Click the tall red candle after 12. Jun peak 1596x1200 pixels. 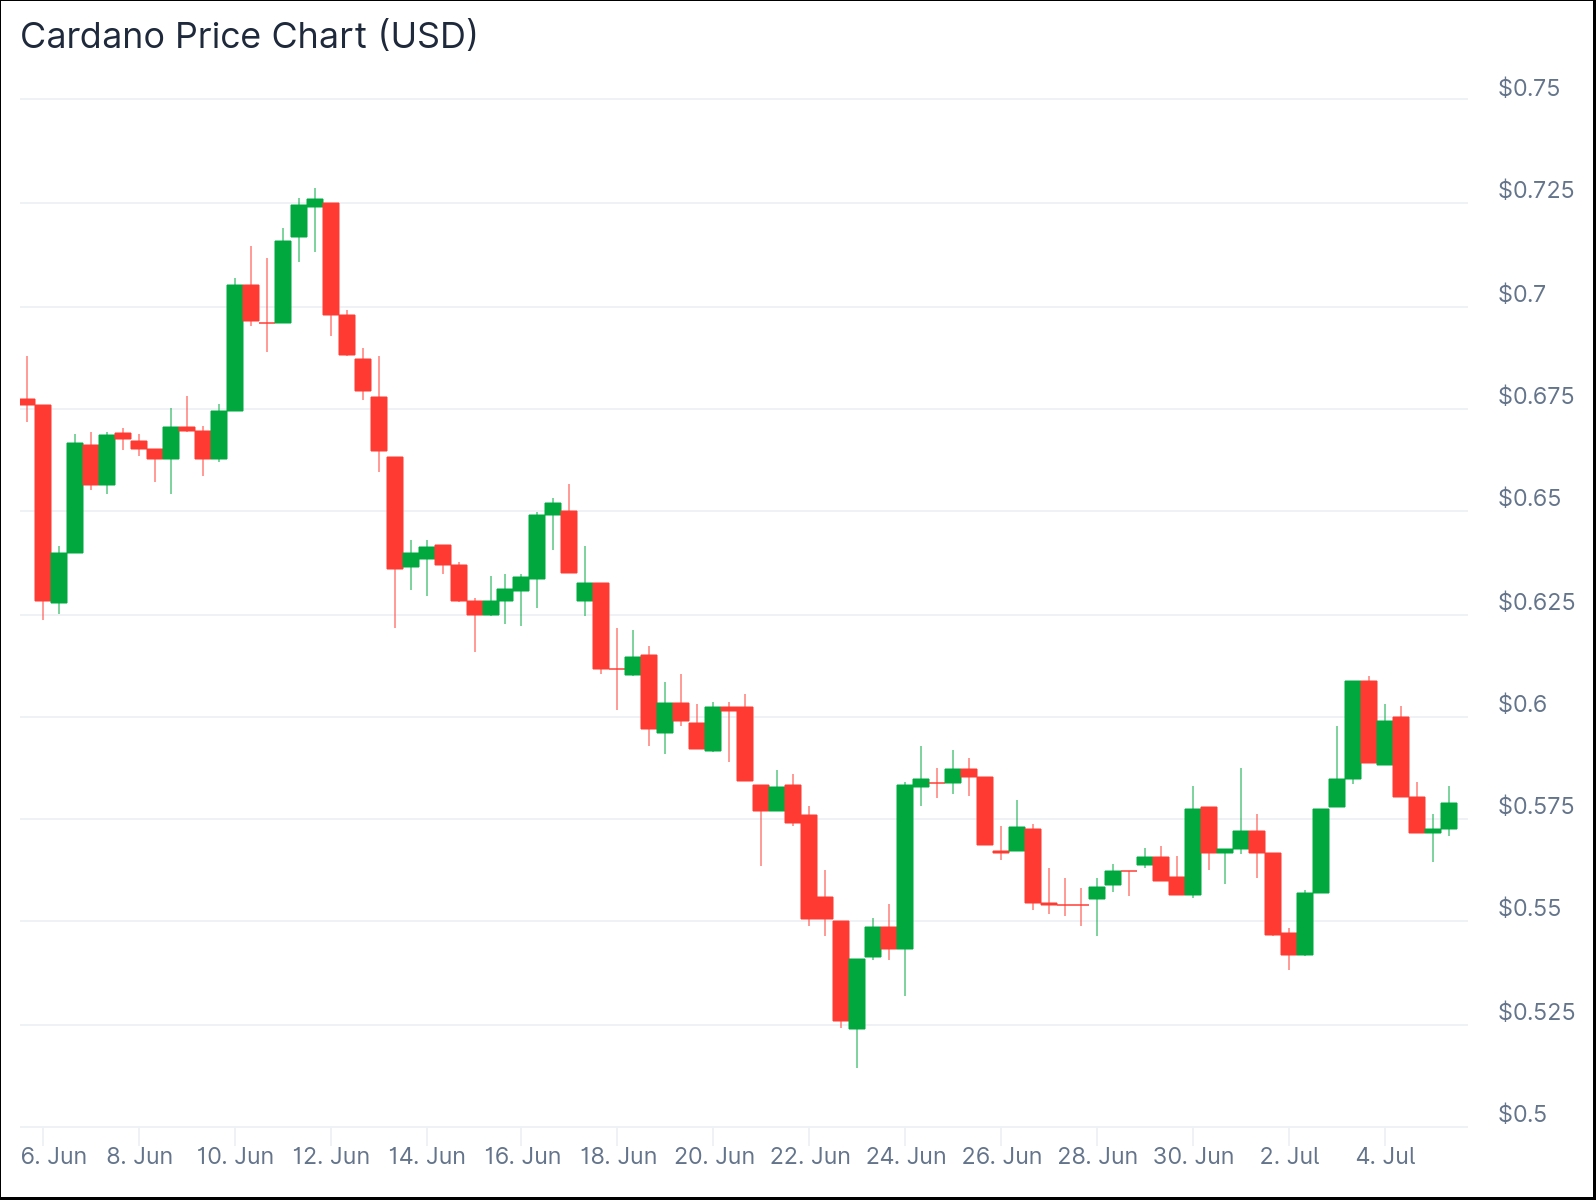(x=331, y=259)
